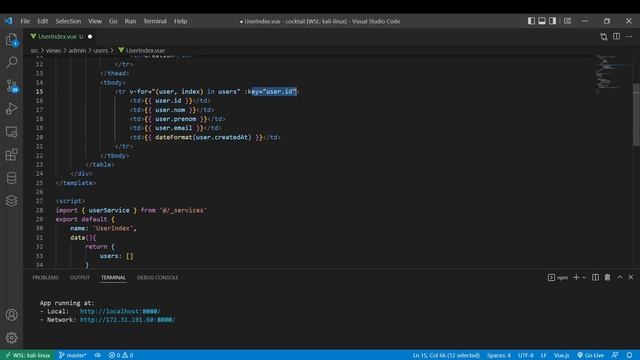Image resolution: width=640 pixels, height=360 pixels.
Task: Click the open changes compare icon
Action: 604,37
